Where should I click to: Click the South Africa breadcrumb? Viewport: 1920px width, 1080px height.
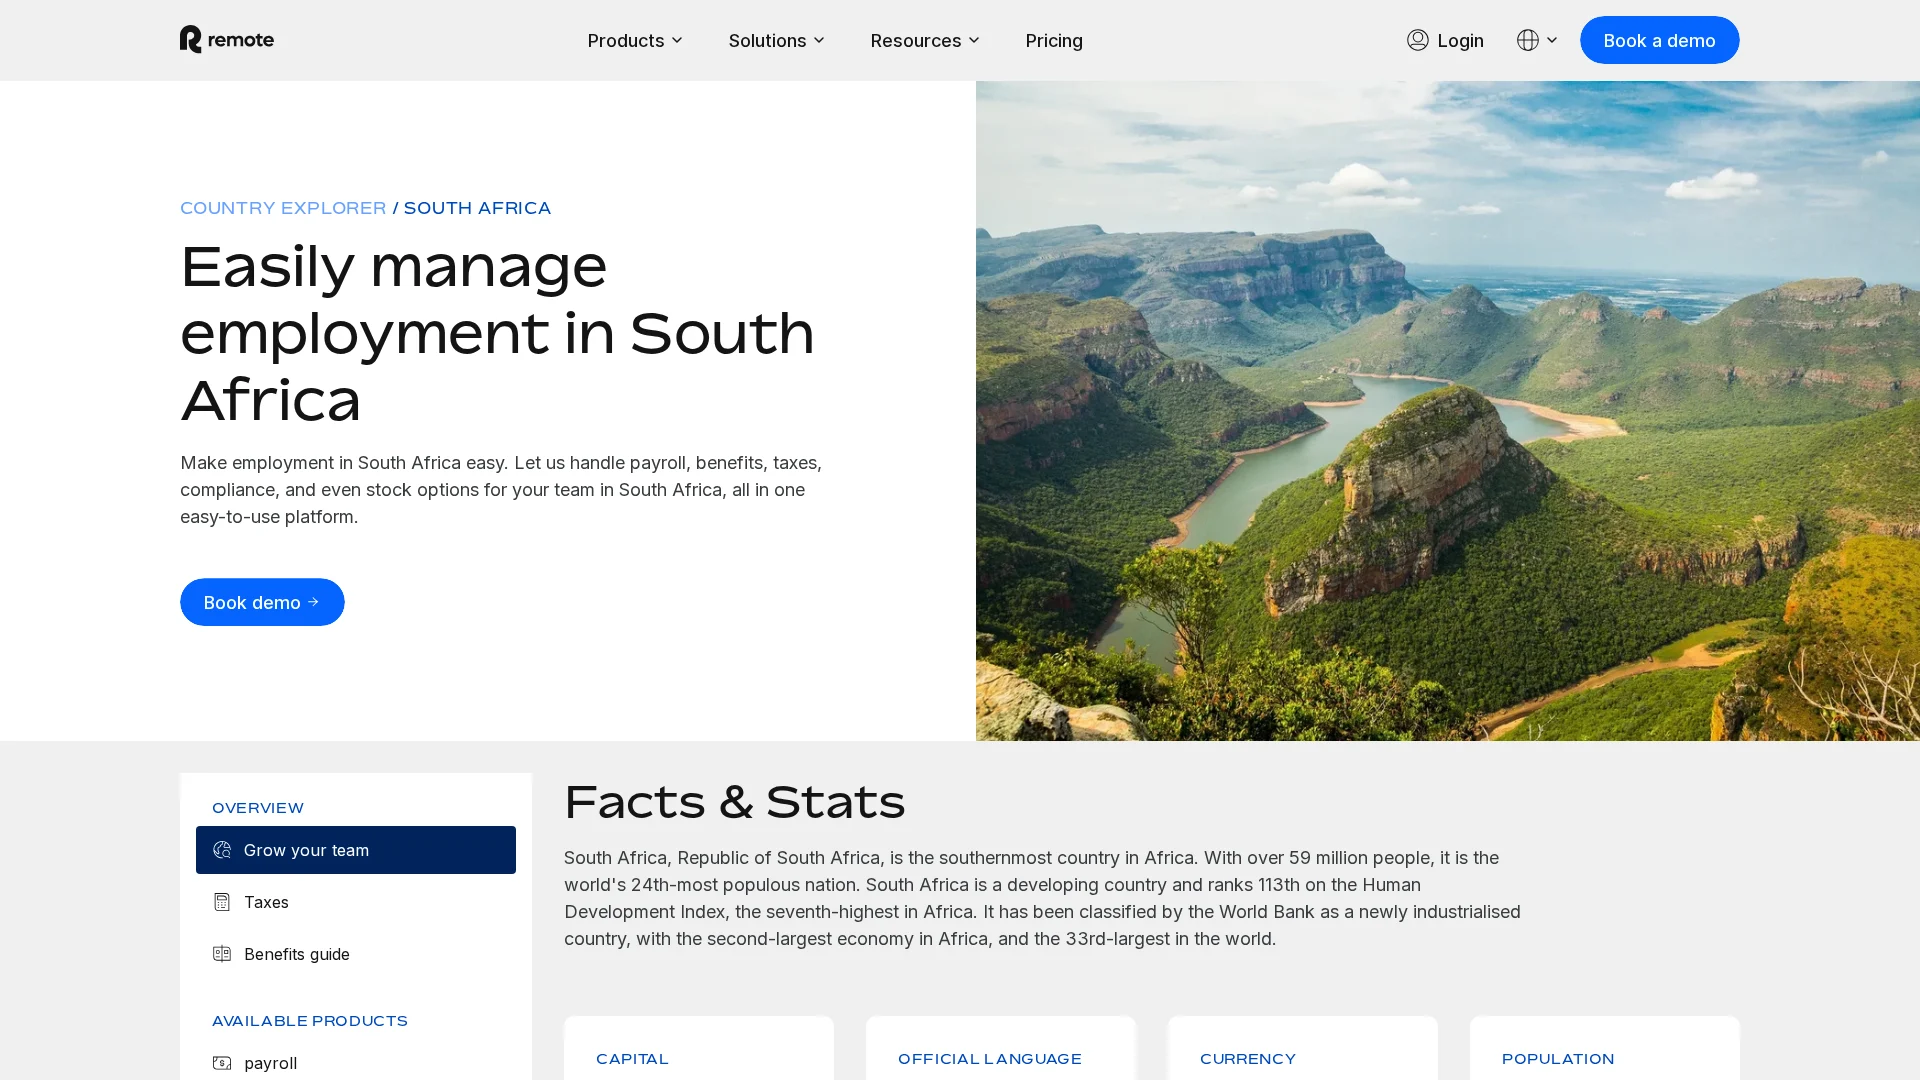pos(477,208)
